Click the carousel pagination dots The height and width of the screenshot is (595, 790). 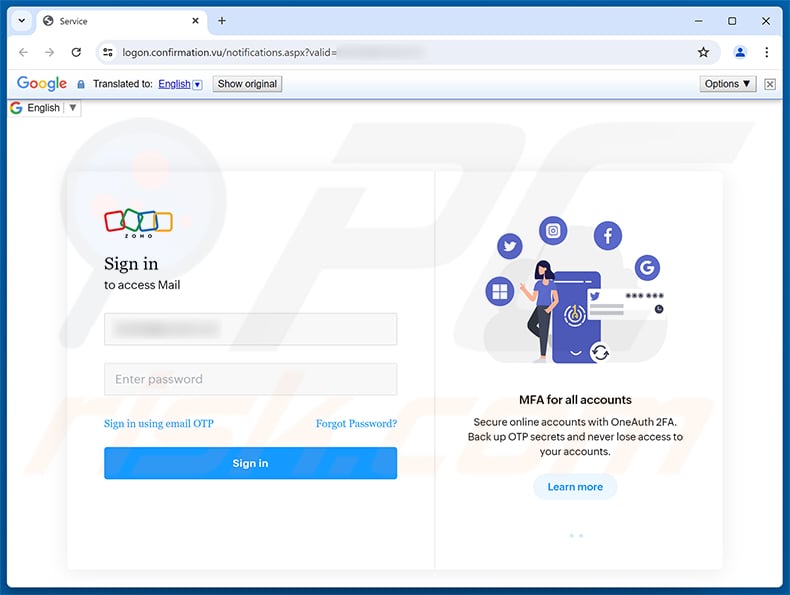click(x=576, y=536)
